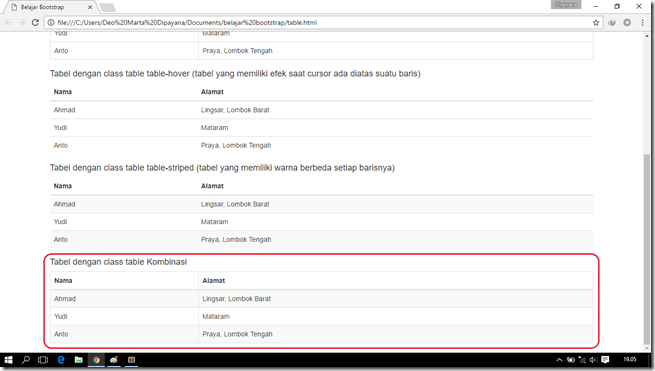Open the volume speaker icon in tray
The width and height of the screenshot is (655, 371).
click(593, 360)
